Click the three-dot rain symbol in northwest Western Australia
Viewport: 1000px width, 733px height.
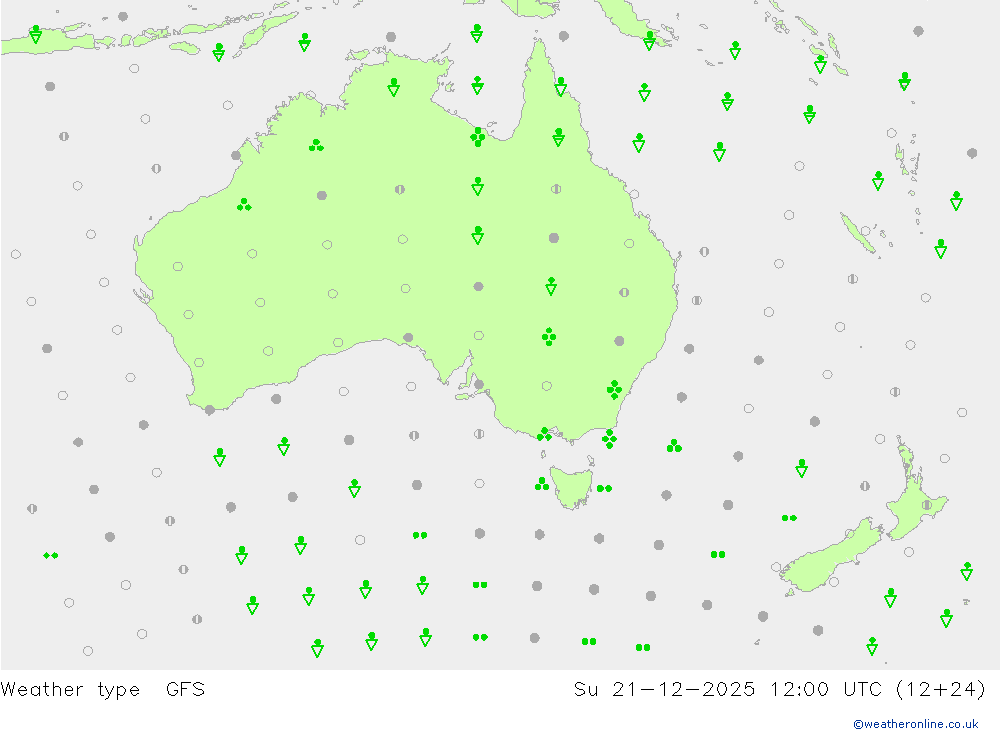(244, 205)
